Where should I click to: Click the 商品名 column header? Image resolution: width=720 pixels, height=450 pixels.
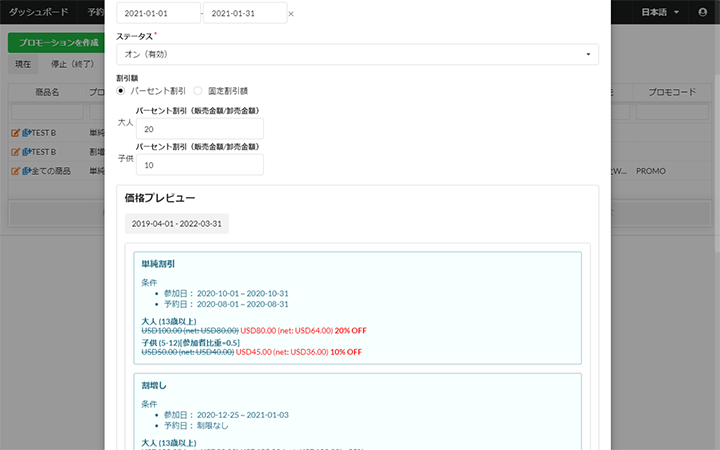(x=47, y=92)
